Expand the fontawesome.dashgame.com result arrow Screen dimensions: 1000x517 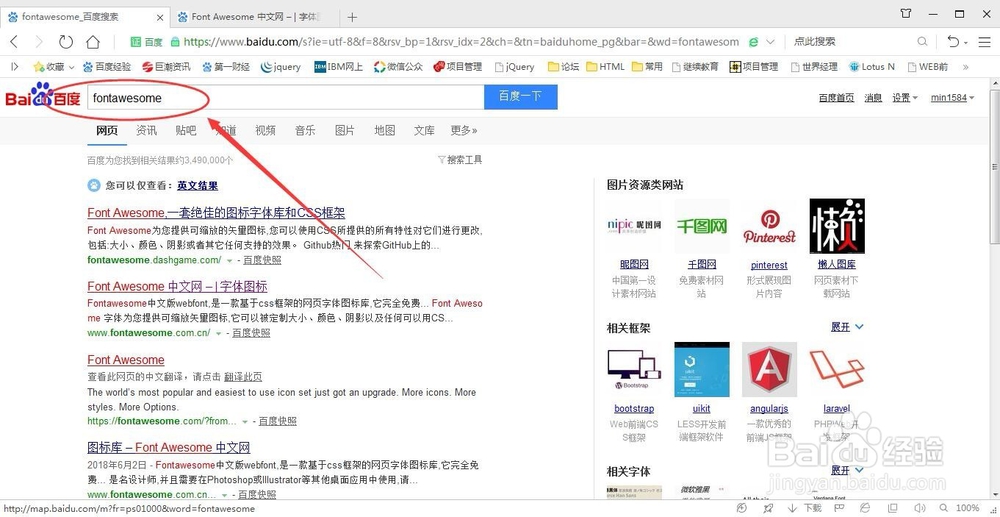click(x=229, y=261)
